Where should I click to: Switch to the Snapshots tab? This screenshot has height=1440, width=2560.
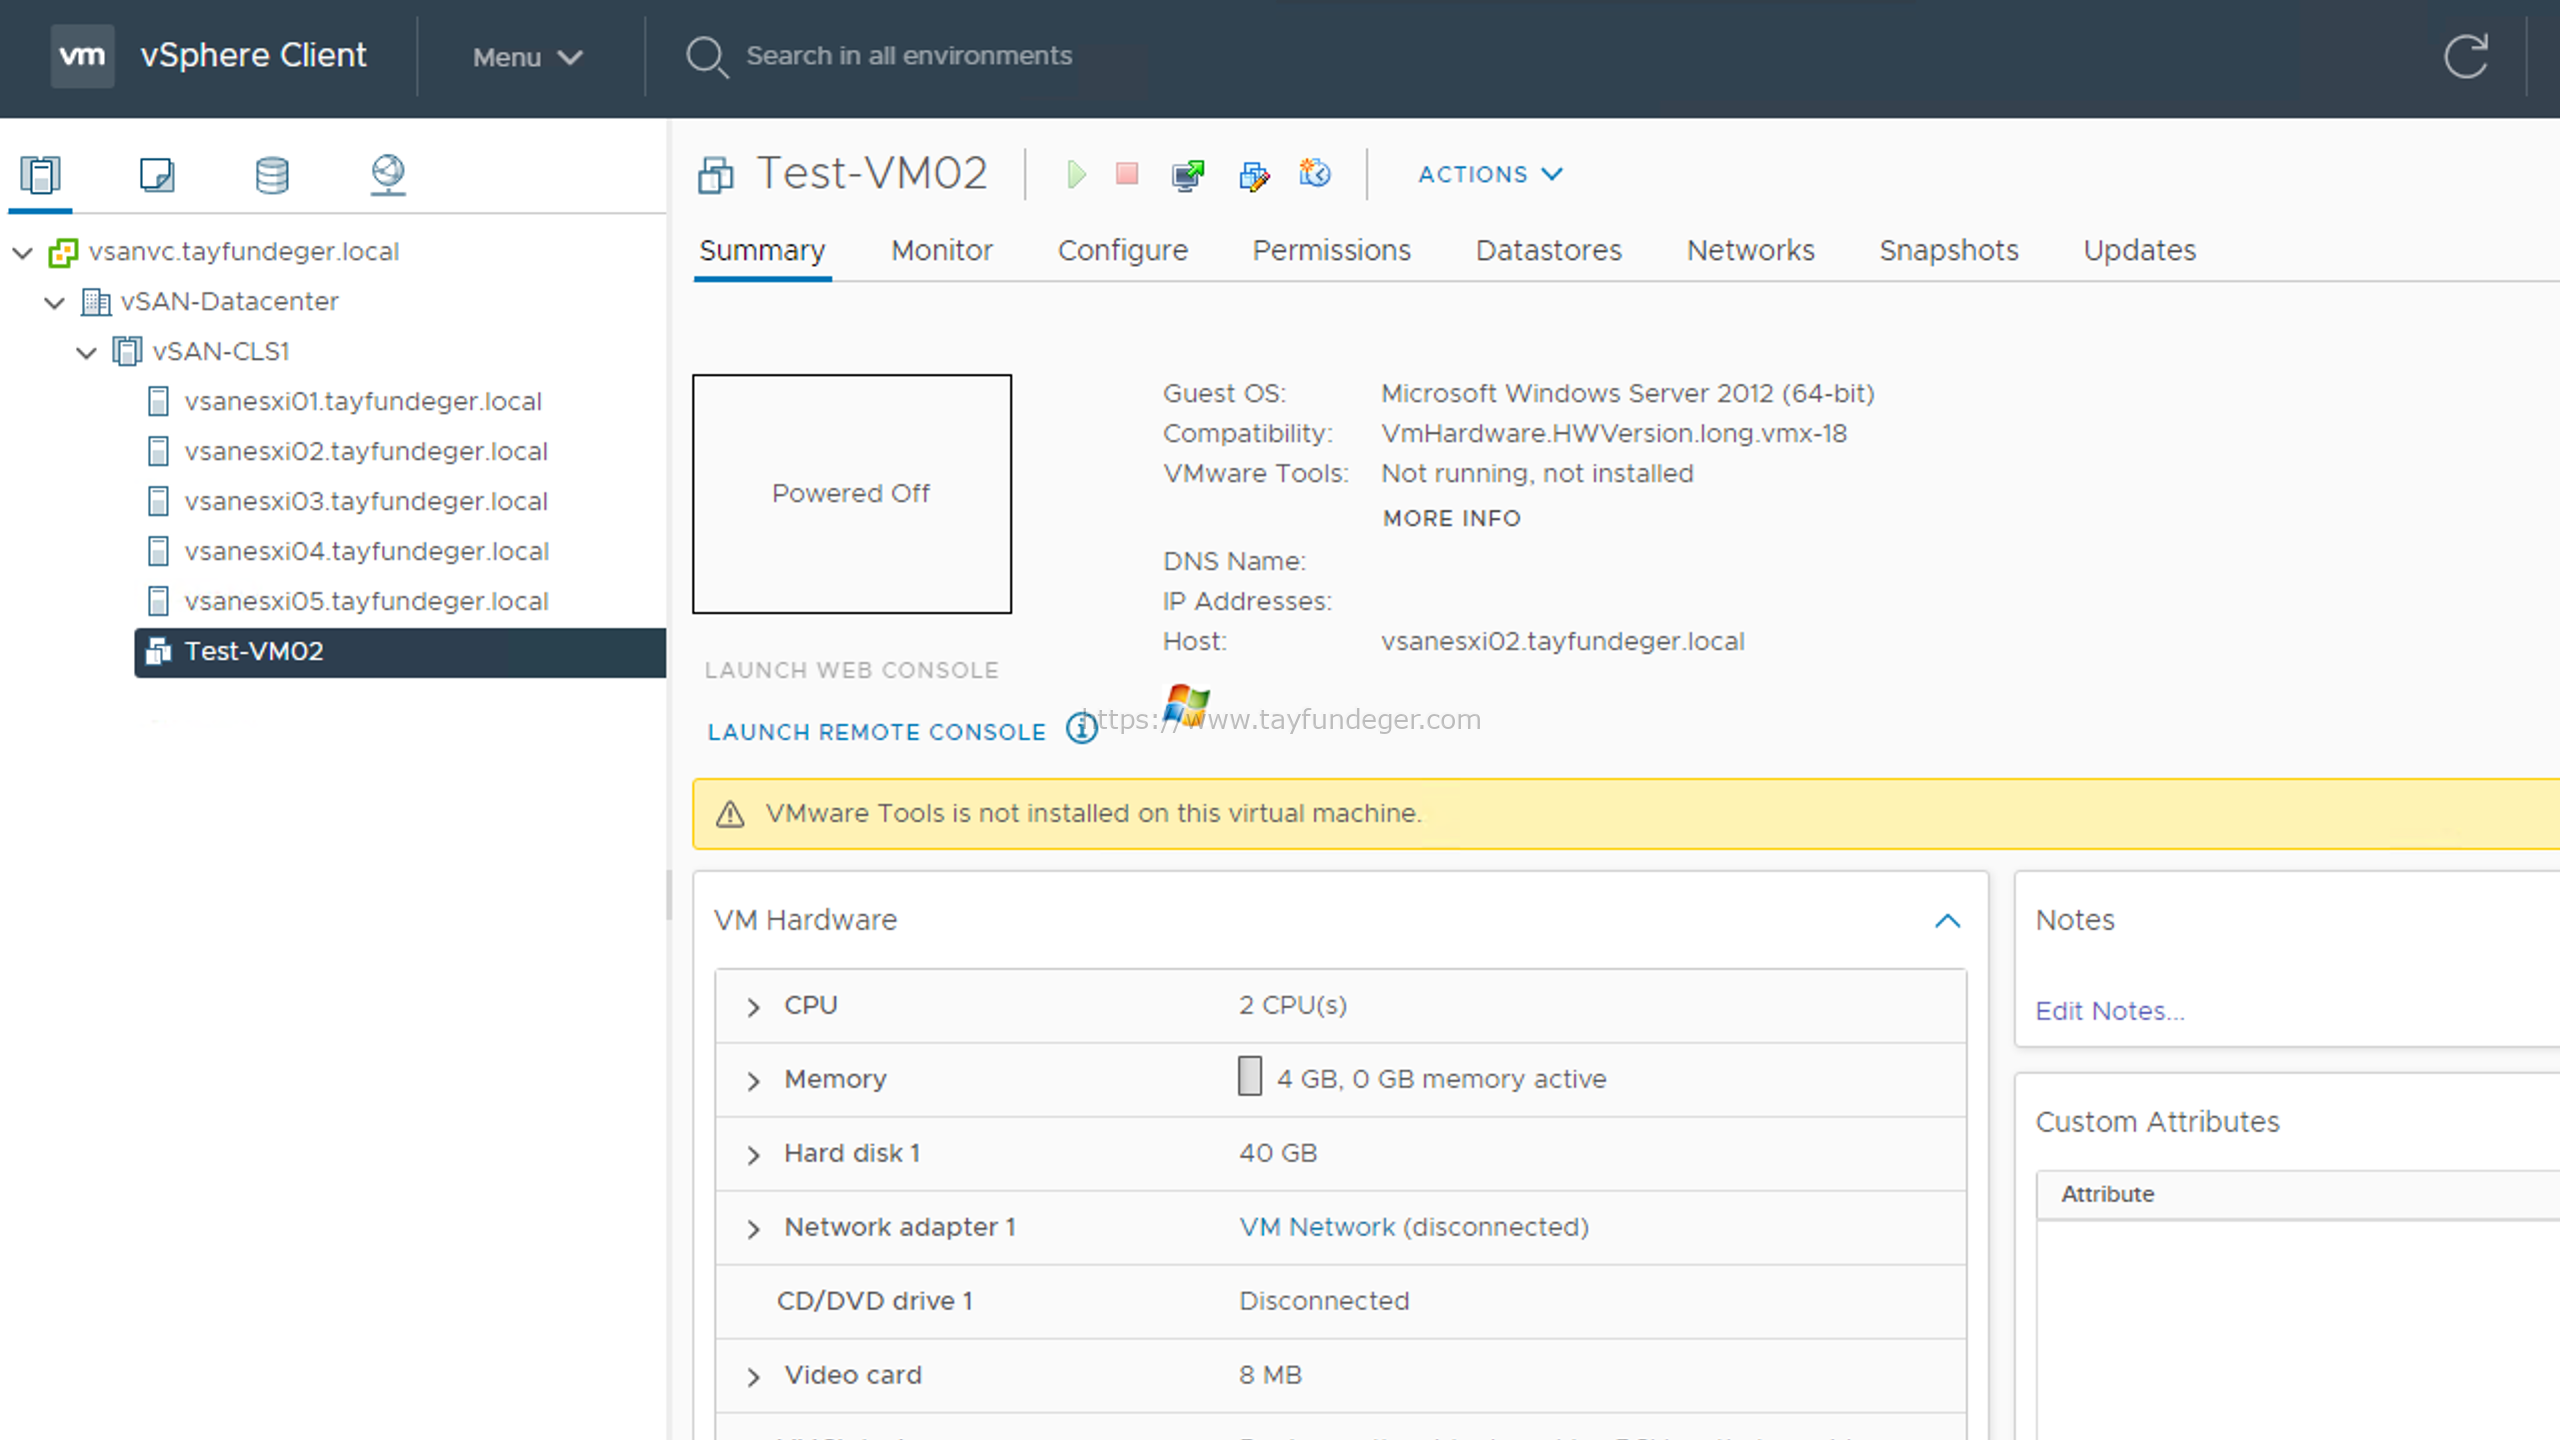tap(1948, 250)
